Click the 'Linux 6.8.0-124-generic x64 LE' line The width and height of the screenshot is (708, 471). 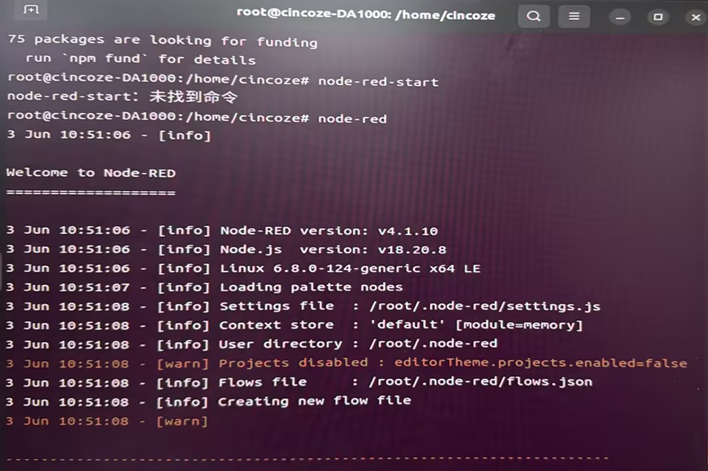(243, 268)
